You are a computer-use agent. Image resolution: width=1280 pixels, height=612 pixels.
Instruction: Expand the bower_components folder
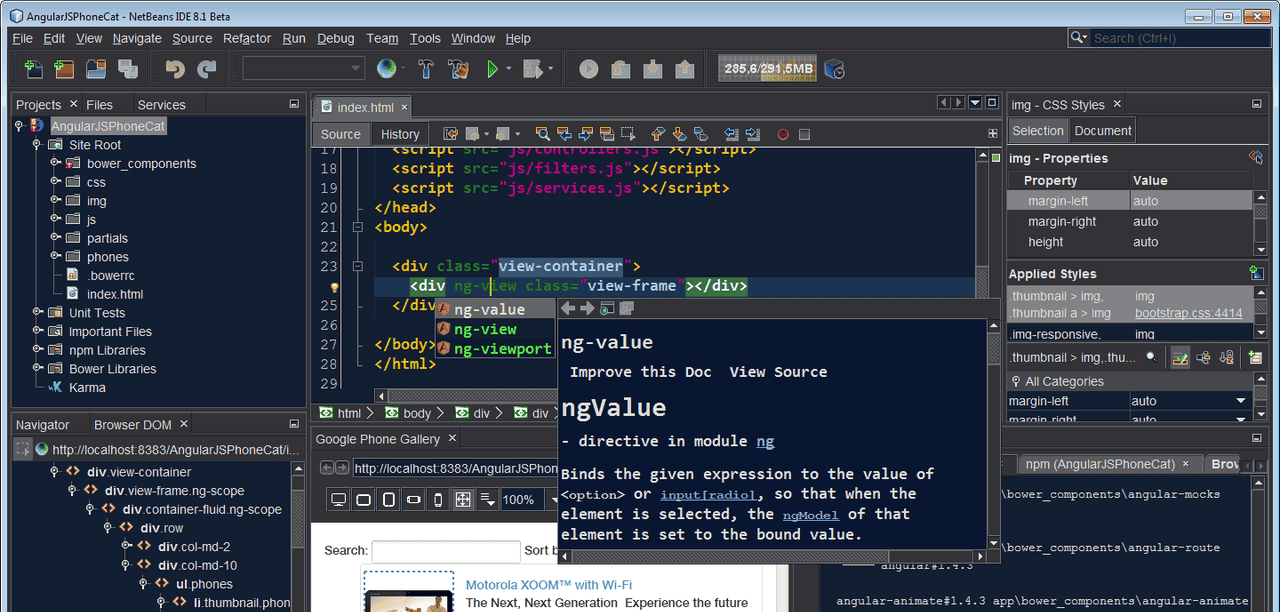click(56, 163)
